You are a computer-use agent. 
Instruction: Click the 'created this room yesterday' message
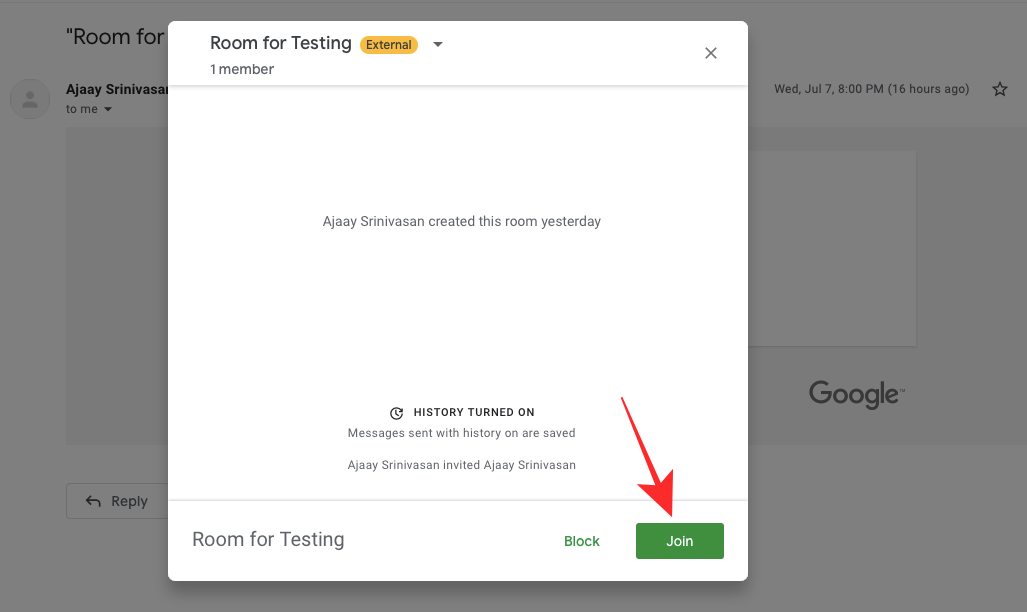(x=461, y=221)
